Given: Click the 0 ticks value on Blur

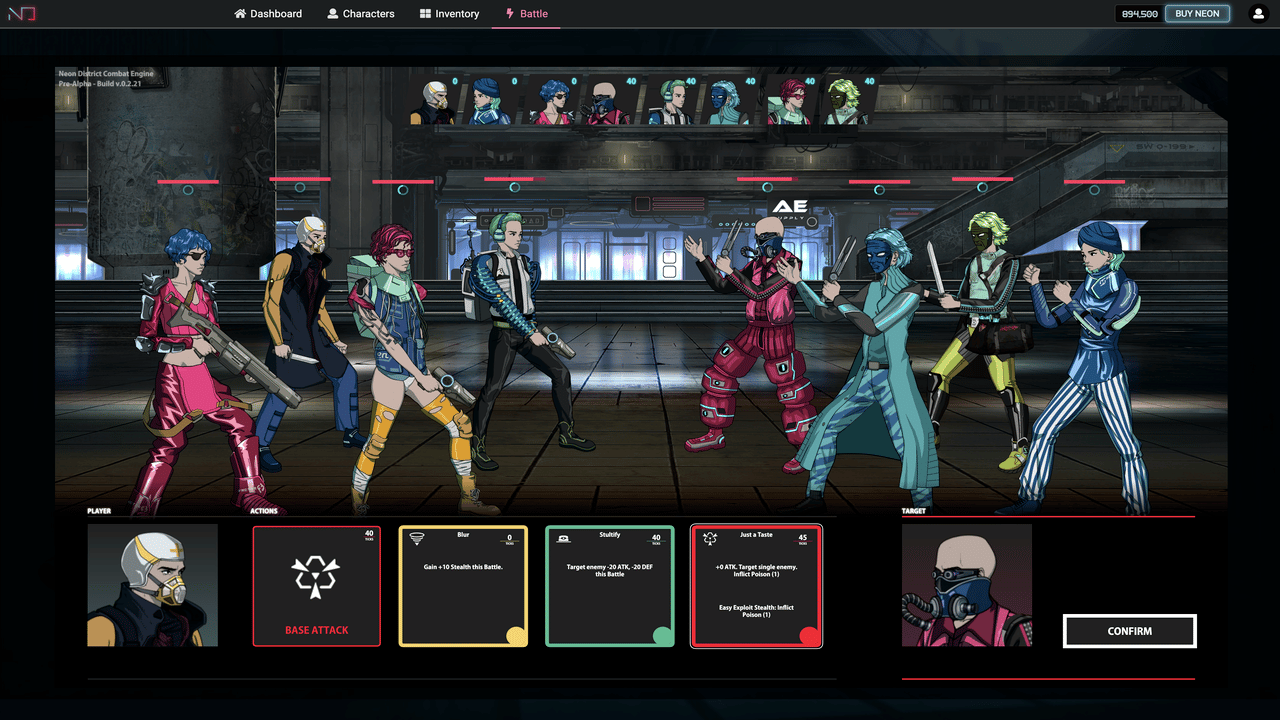Looking at the screenshot, I should (x=509, y=538).
